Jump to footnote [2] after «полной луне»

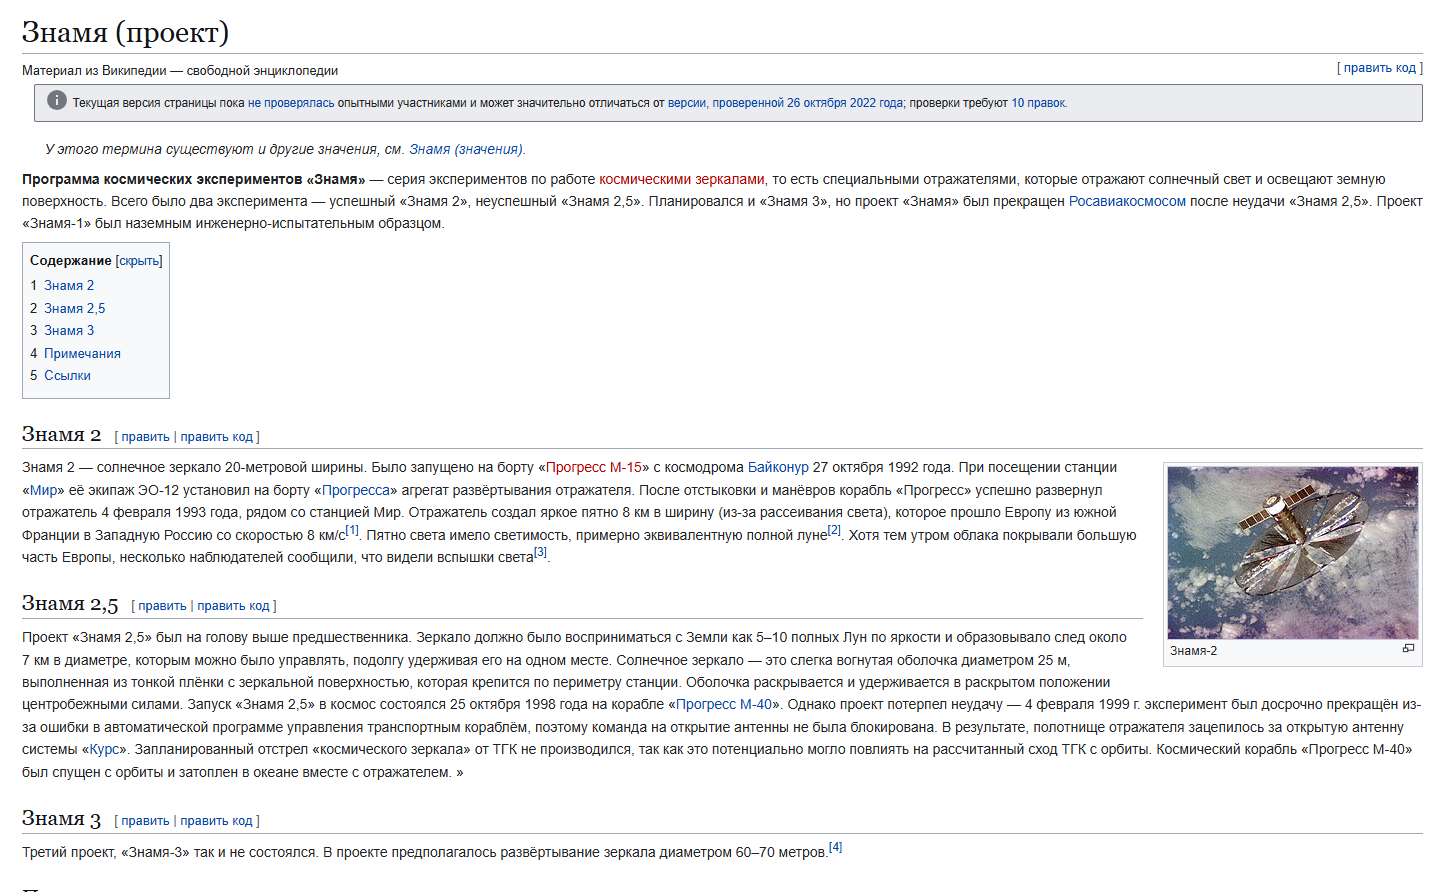pos(834,531)
